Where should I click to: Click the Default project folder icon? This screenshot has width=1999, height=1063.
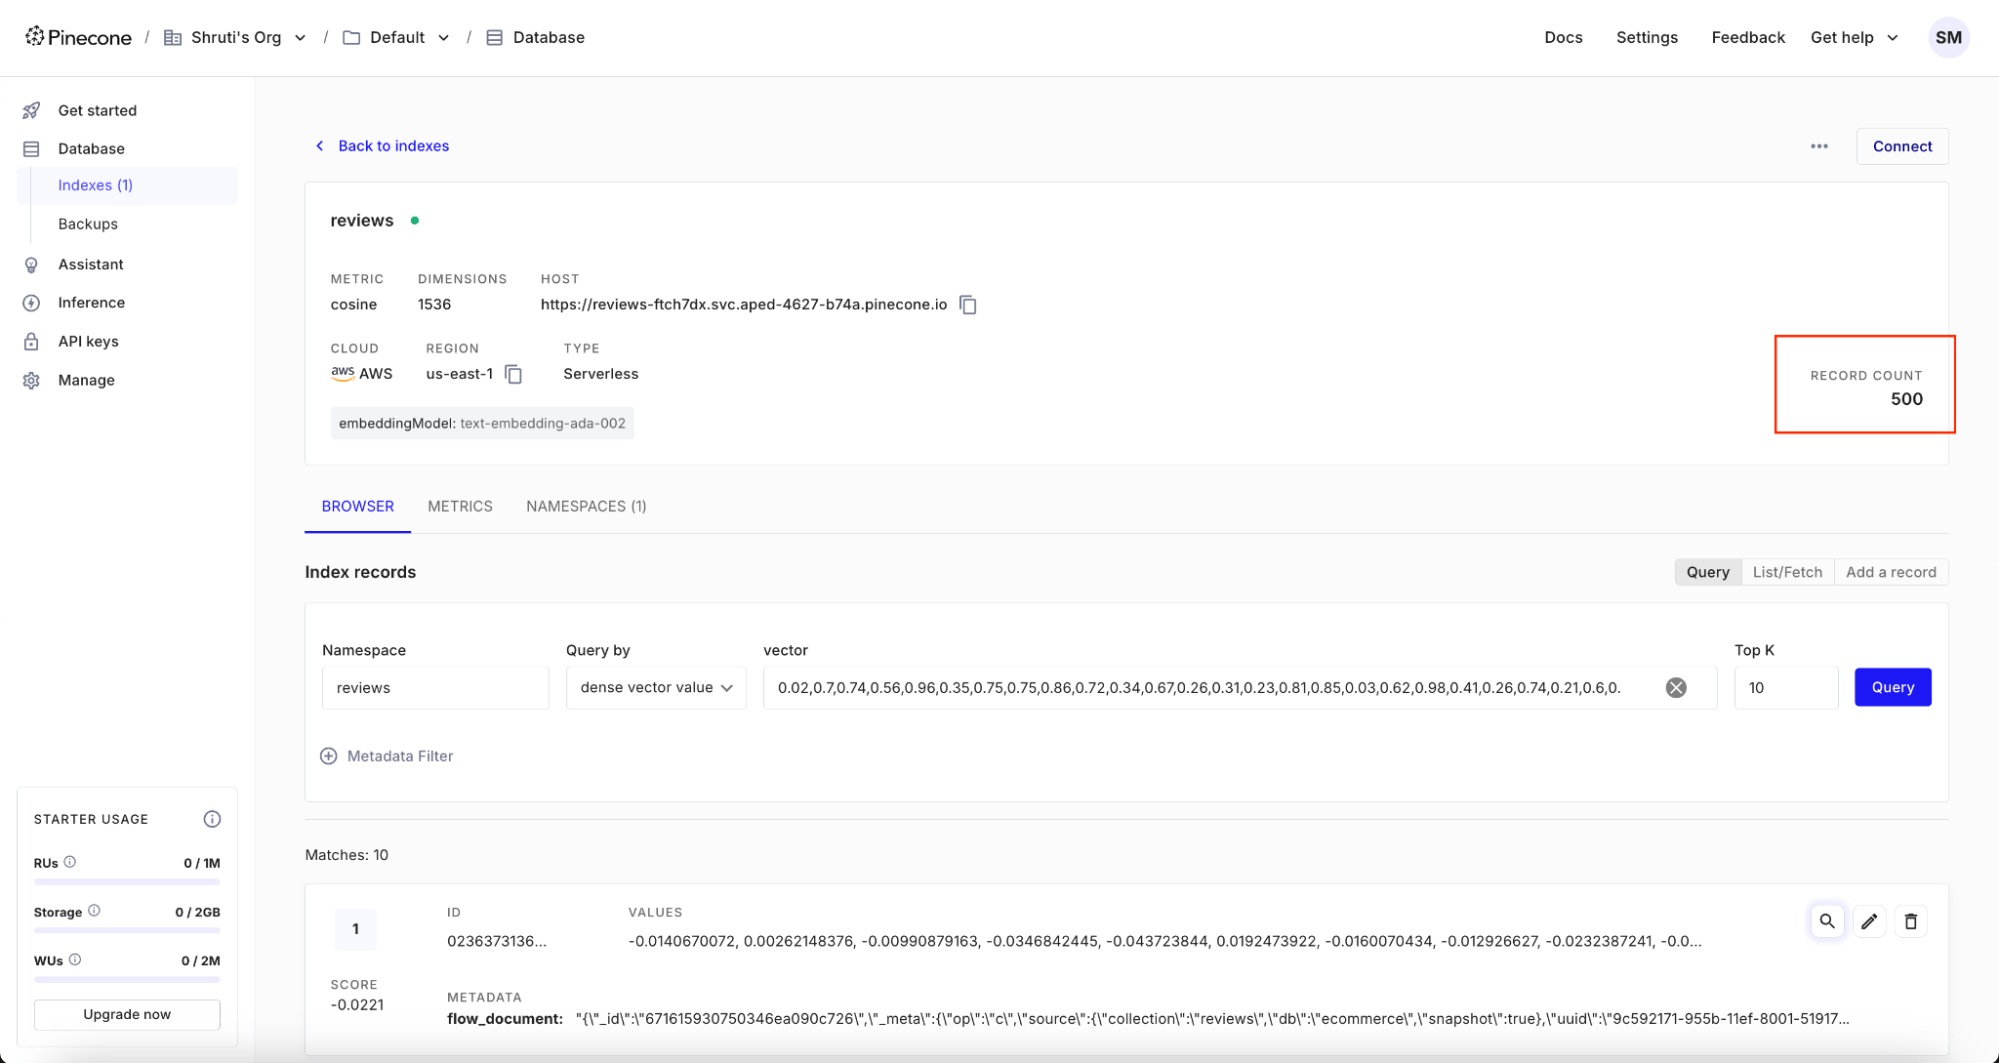point(351,37)
